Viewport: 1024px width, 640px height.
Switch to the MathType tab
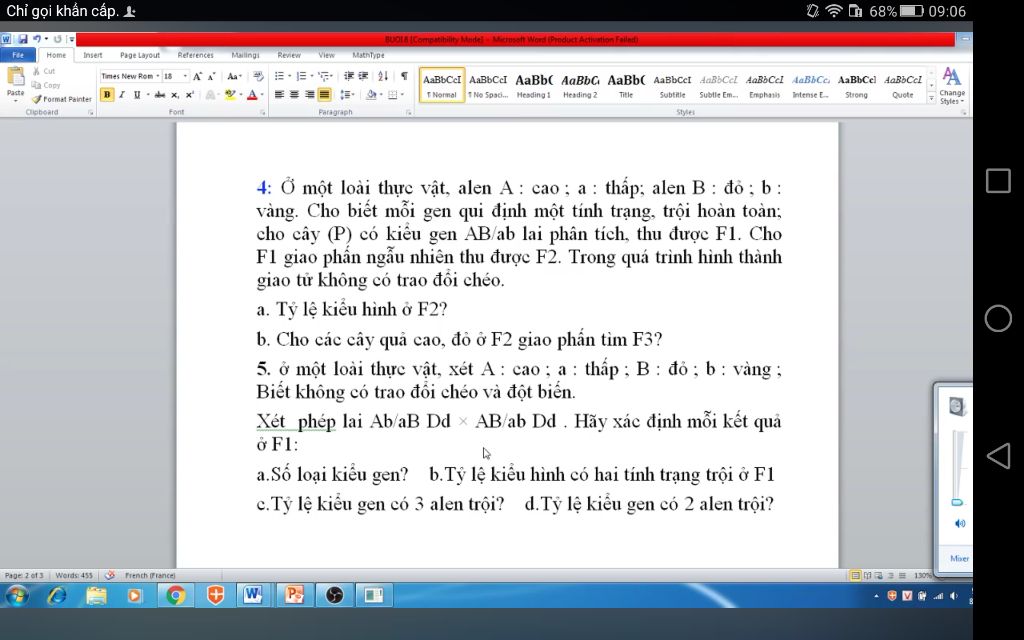368,56
